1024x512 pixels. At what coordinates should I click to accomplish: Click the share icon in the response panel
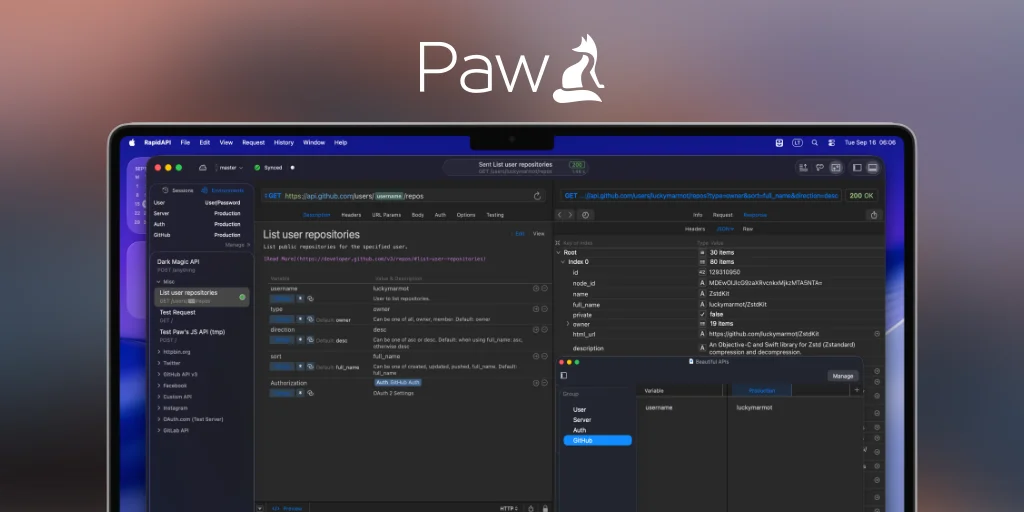874,214
